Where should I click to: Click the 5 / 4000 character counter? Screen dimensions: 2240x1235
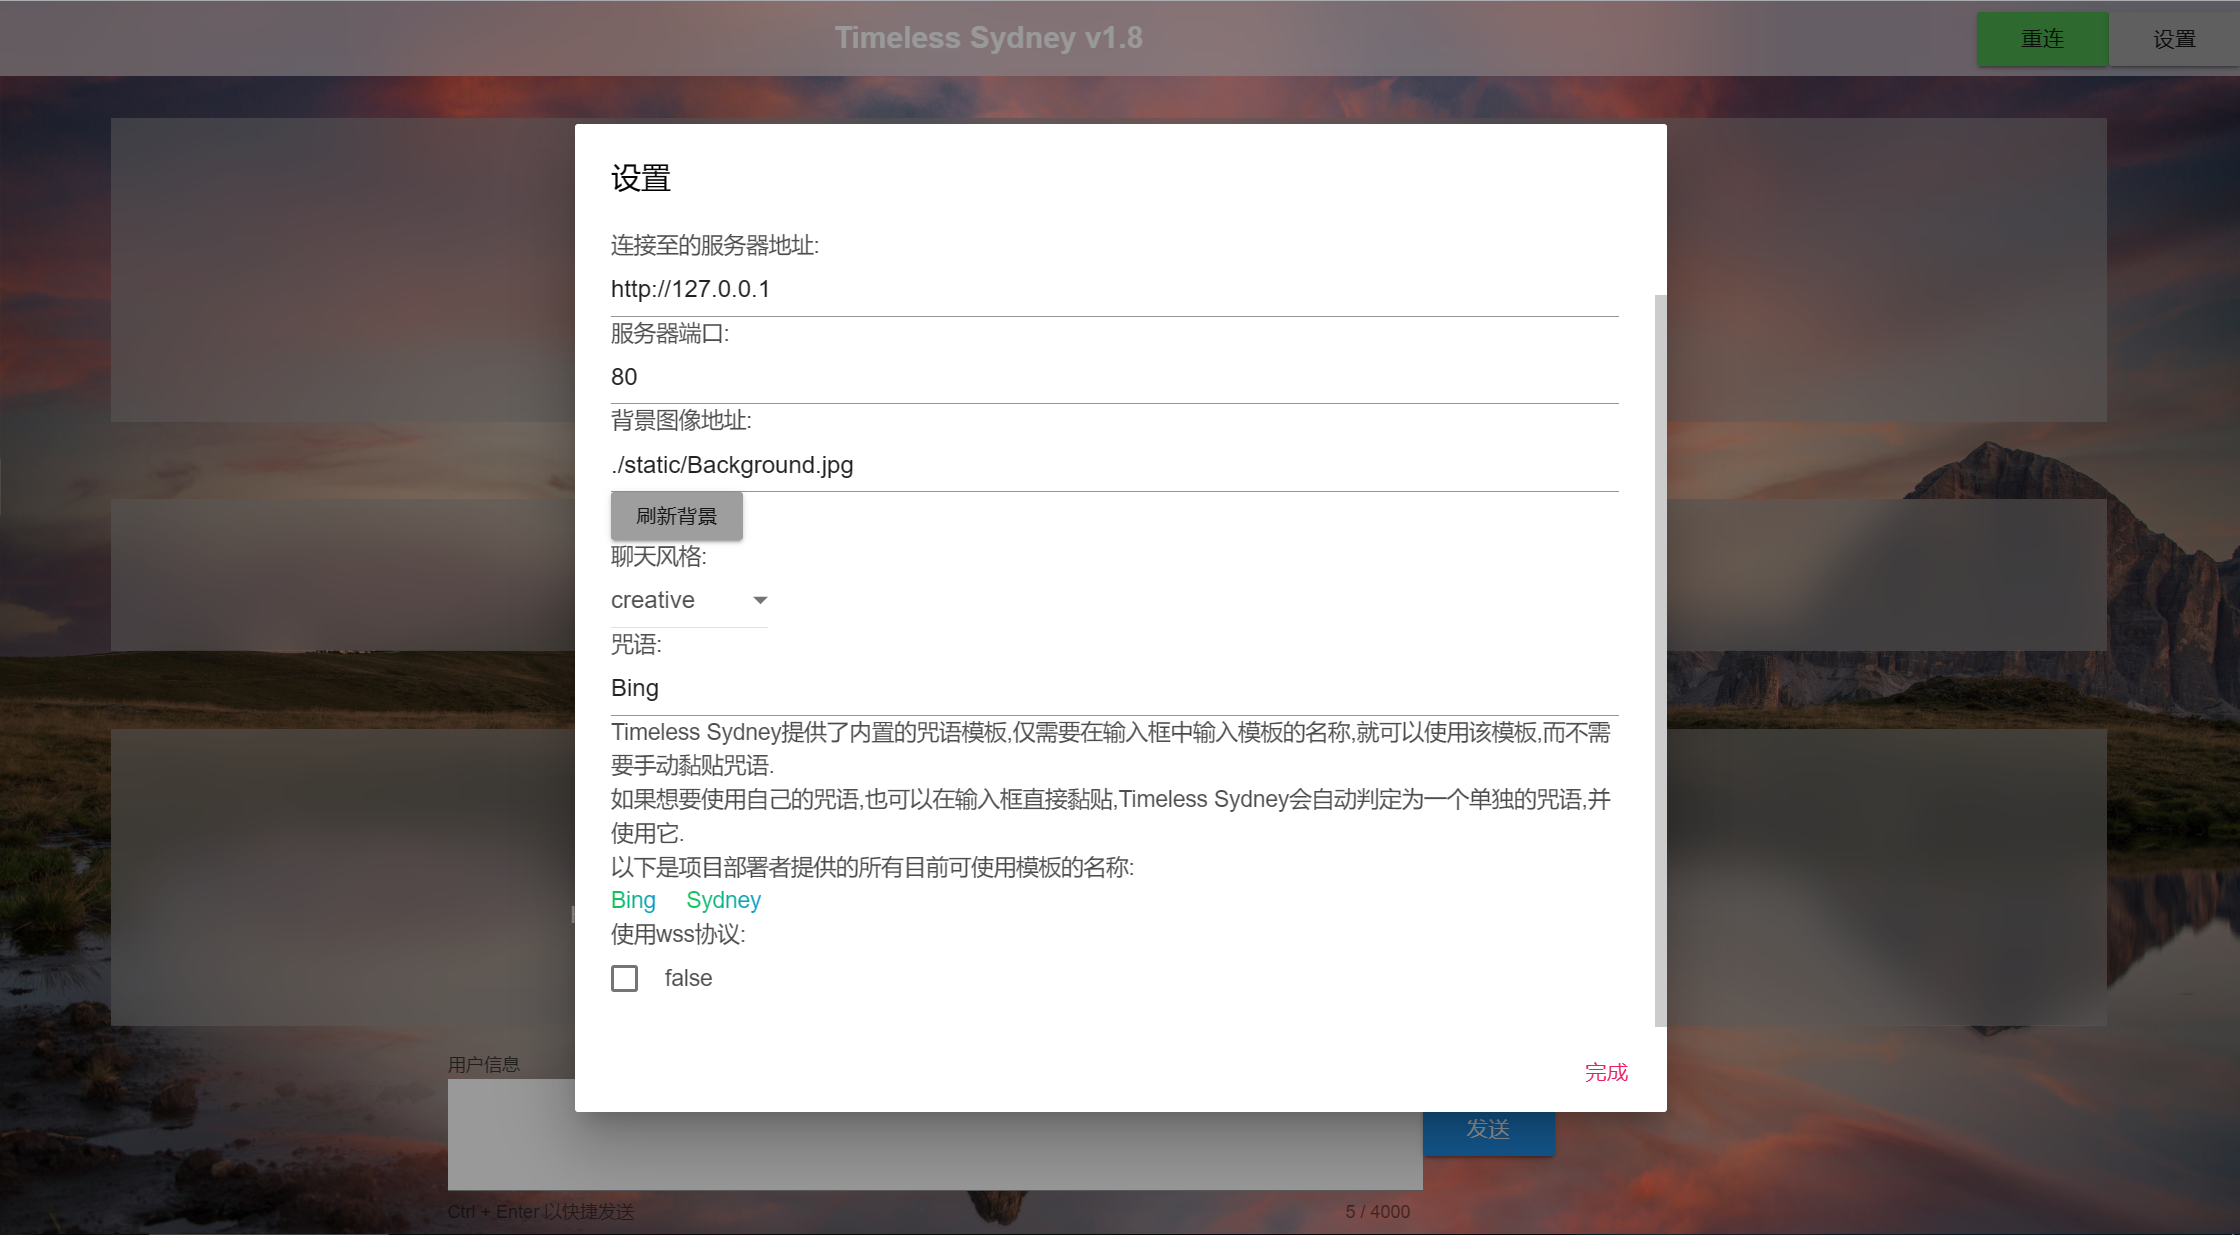click(1380, 1211)
